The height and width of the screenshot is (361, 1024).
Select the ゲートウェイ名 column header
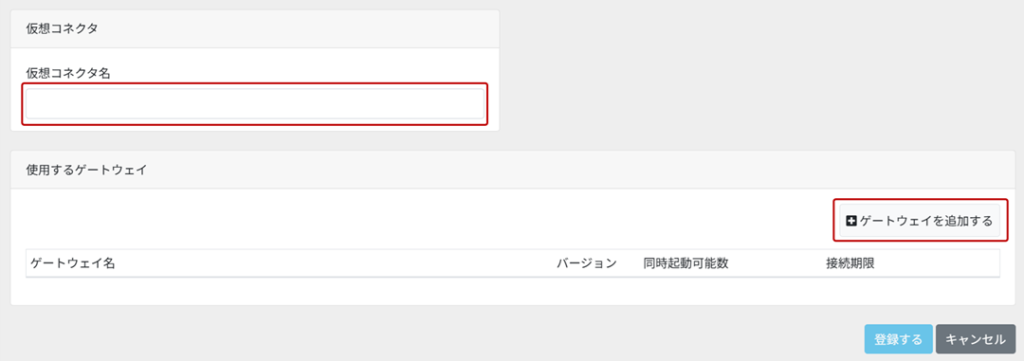73,264
